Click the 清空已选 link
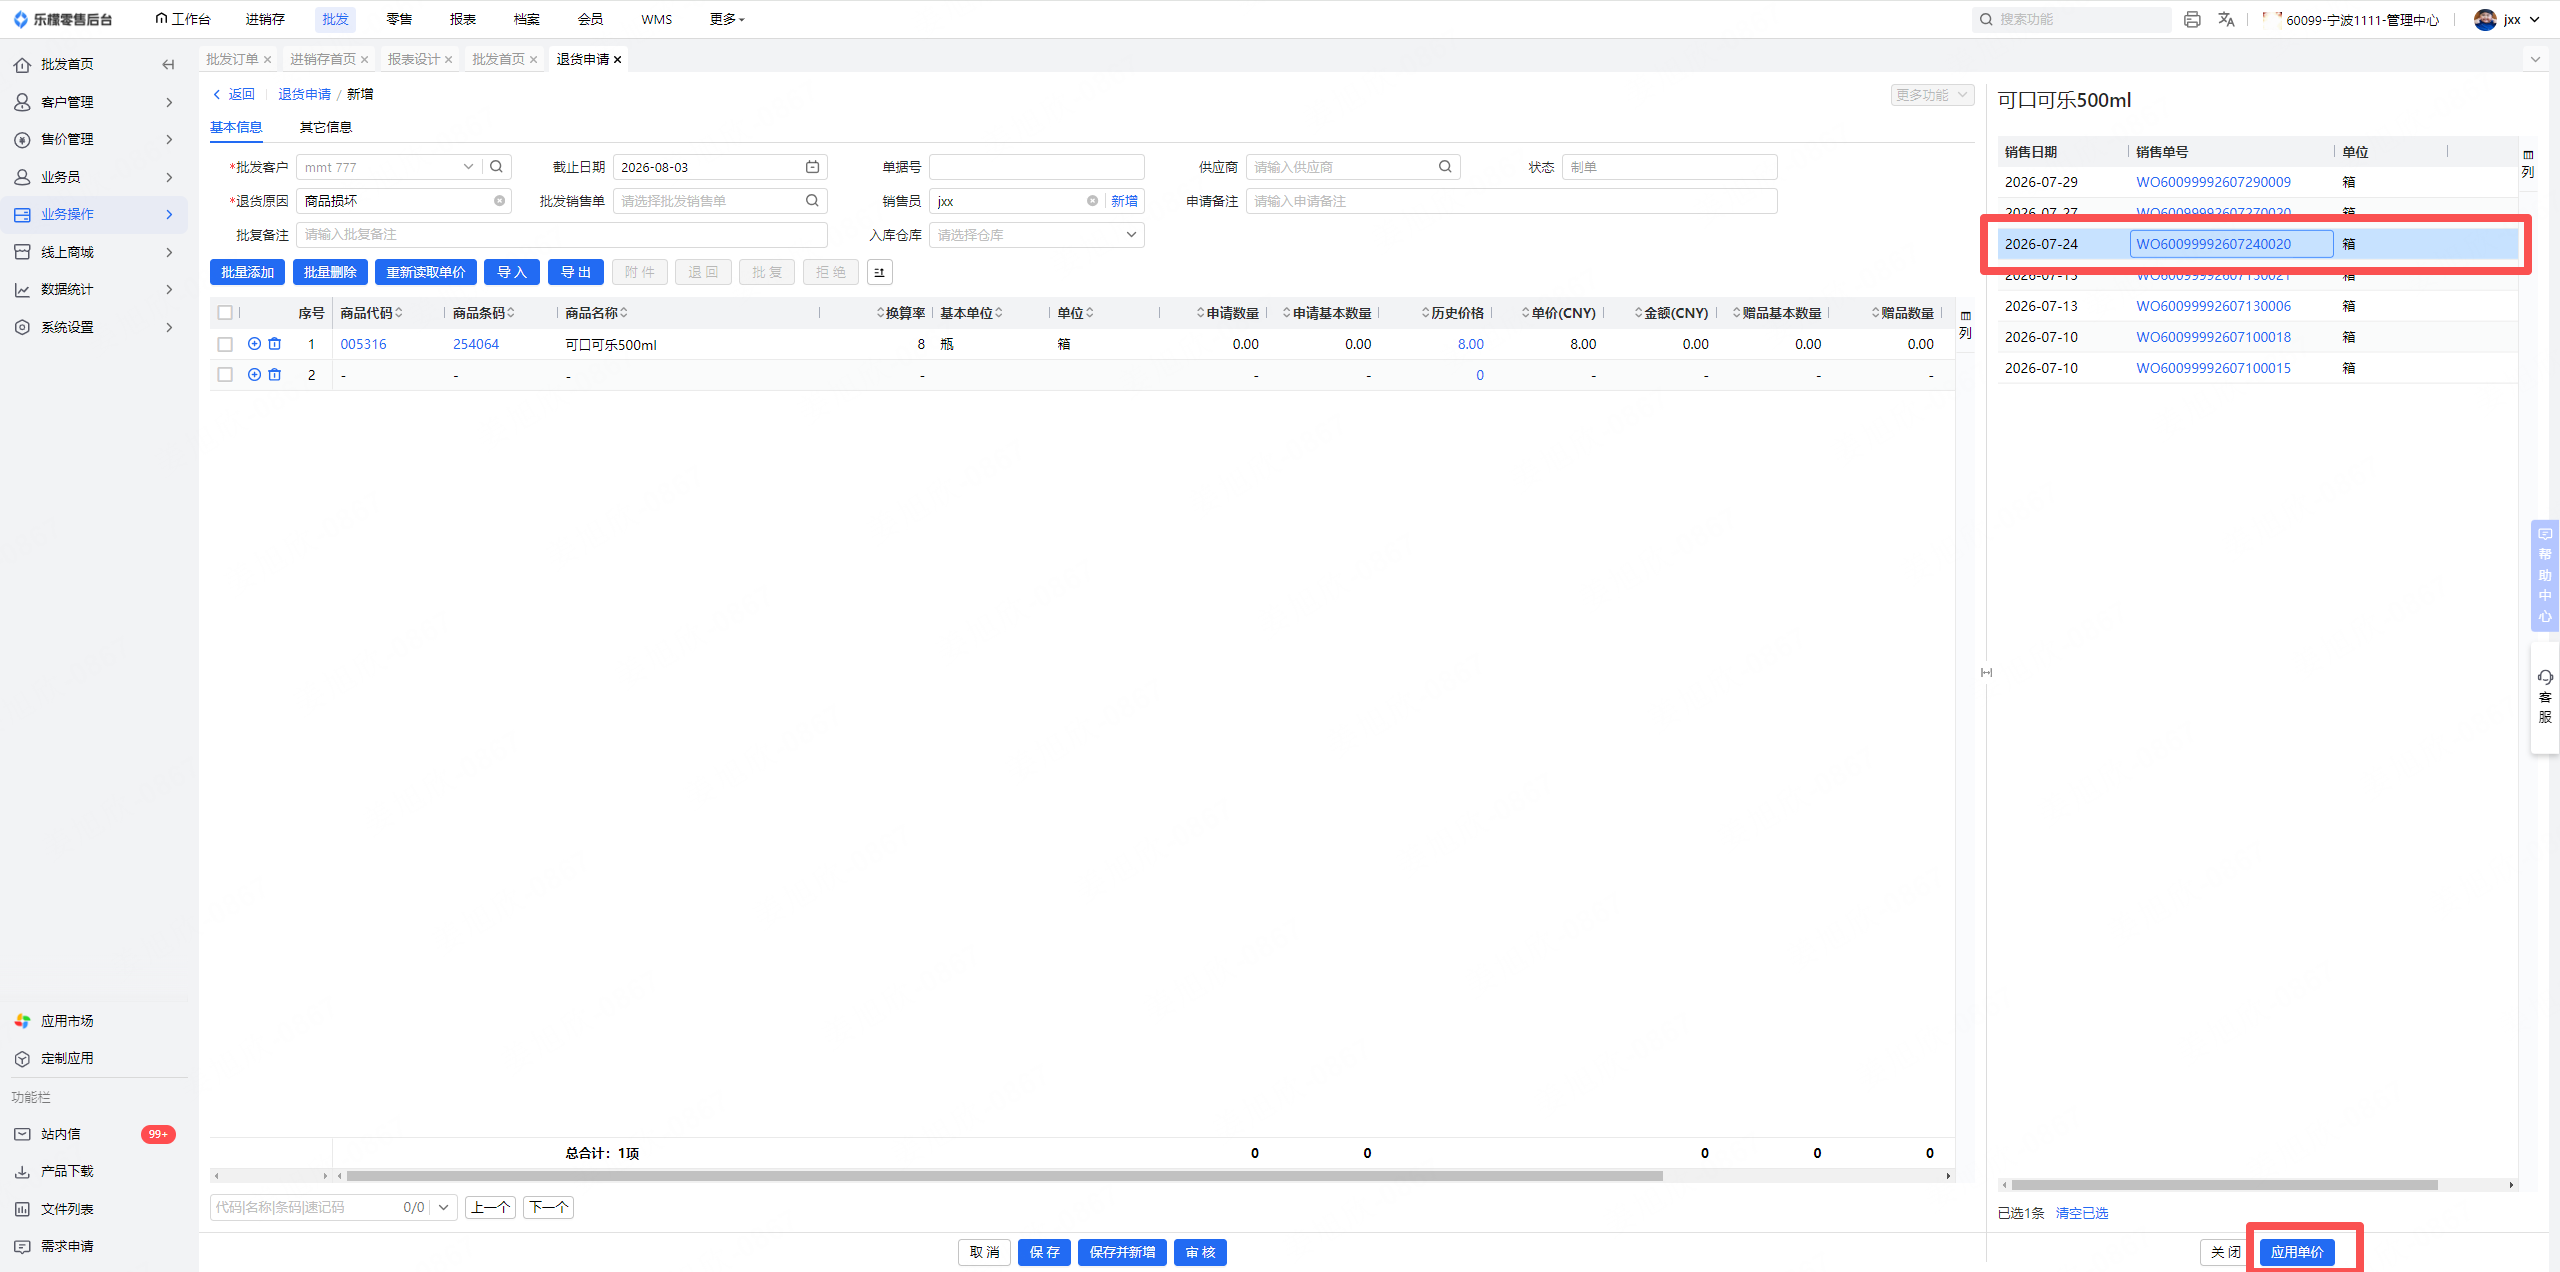The image size is (2560, 1272). [x=2082, y=1213]
